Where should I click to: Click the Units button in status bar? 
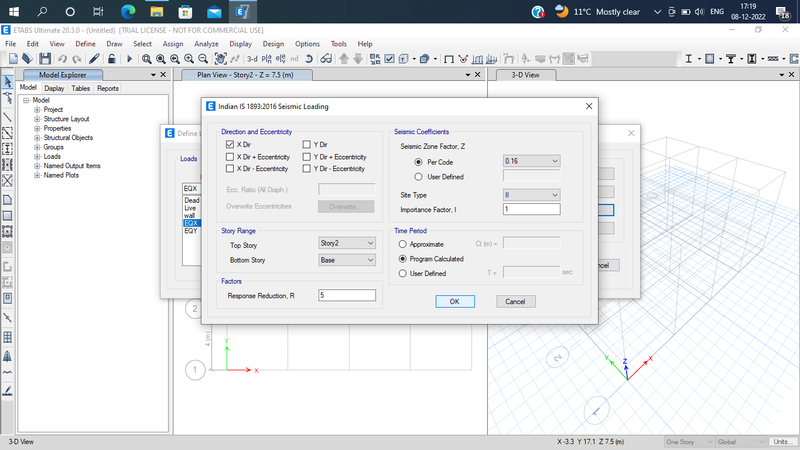(x=783, y=442)
